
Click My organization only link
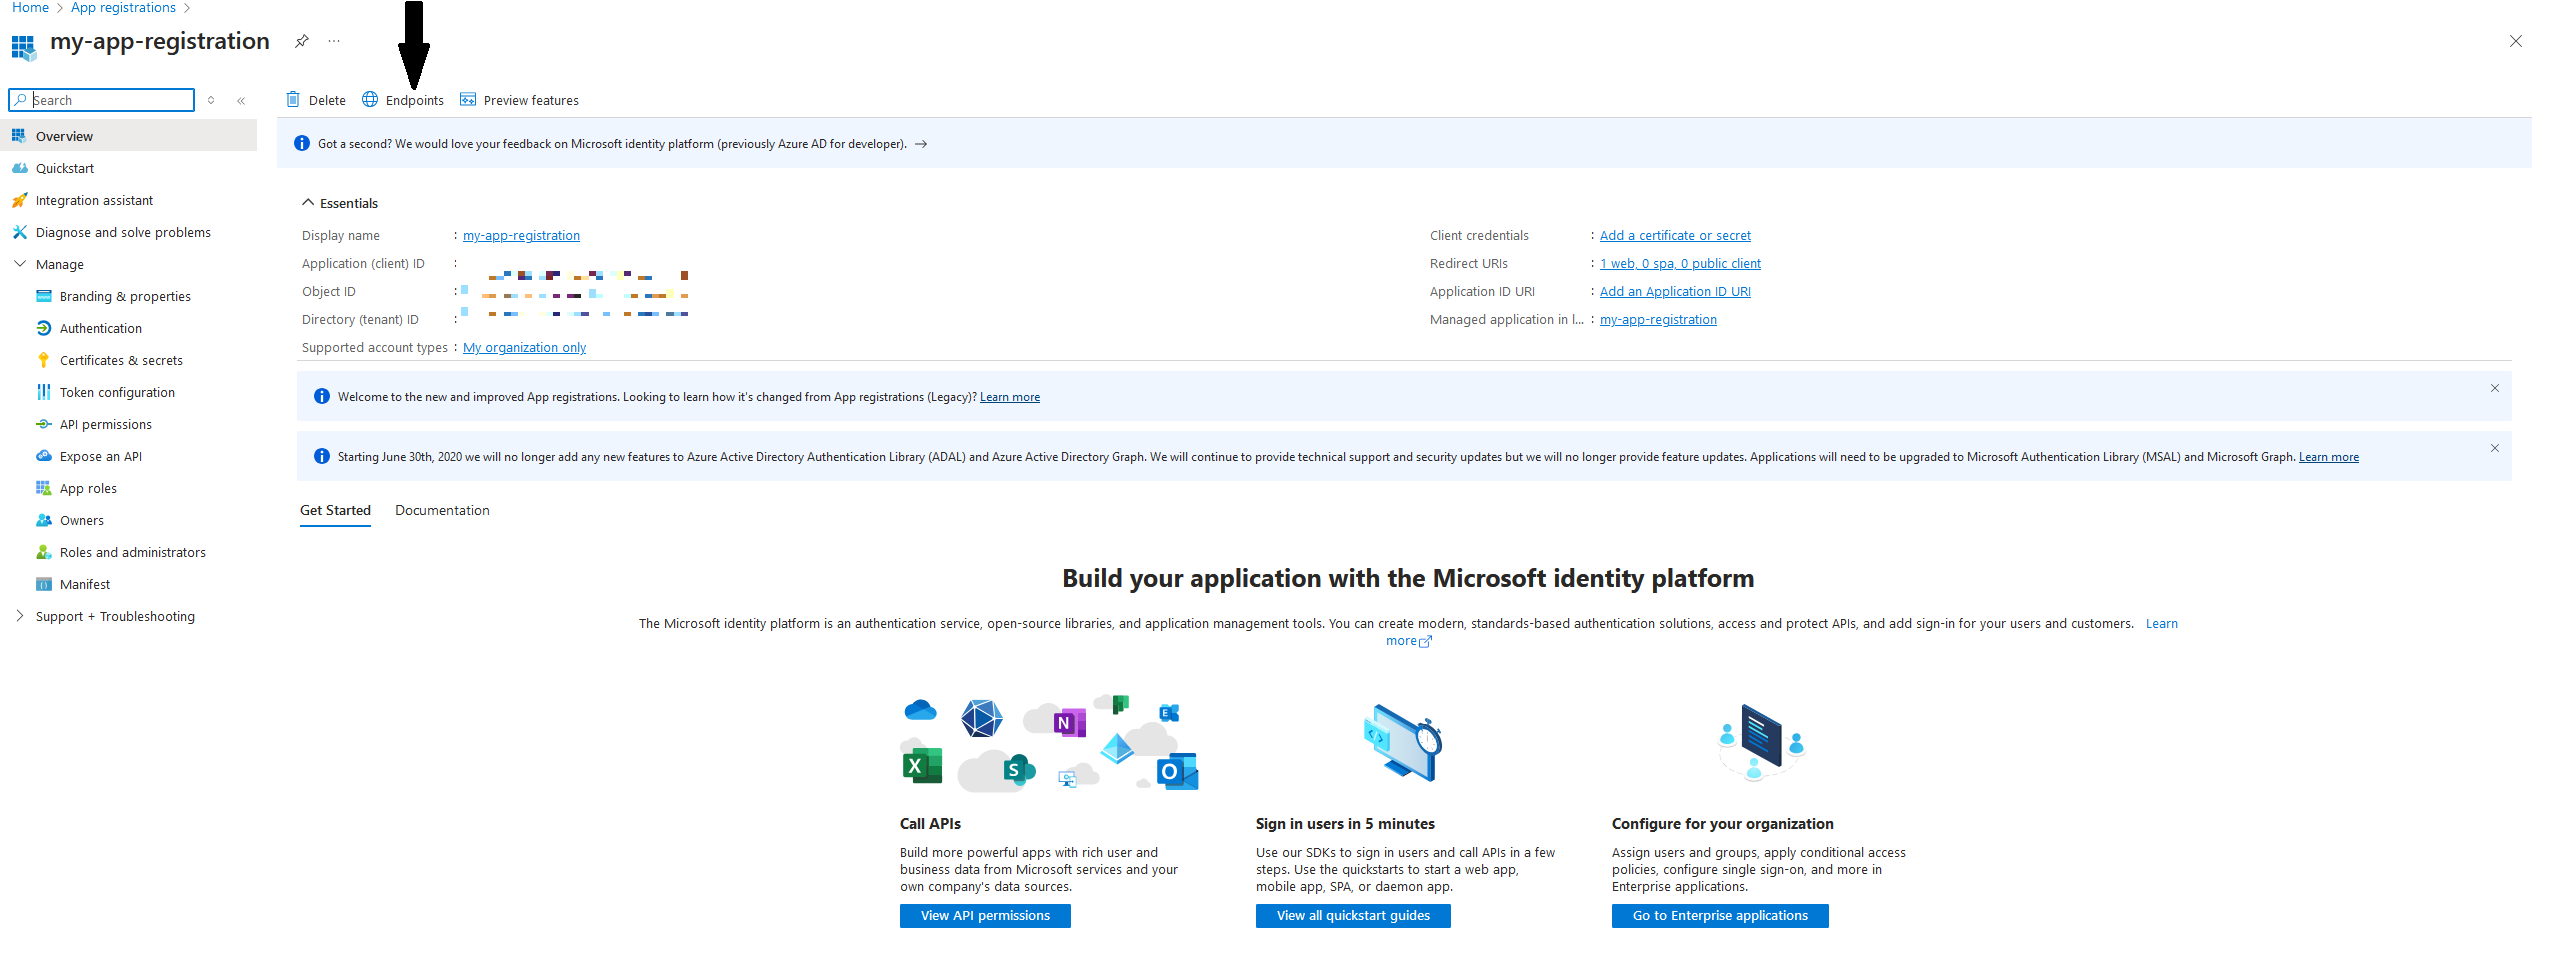point(524,348)
